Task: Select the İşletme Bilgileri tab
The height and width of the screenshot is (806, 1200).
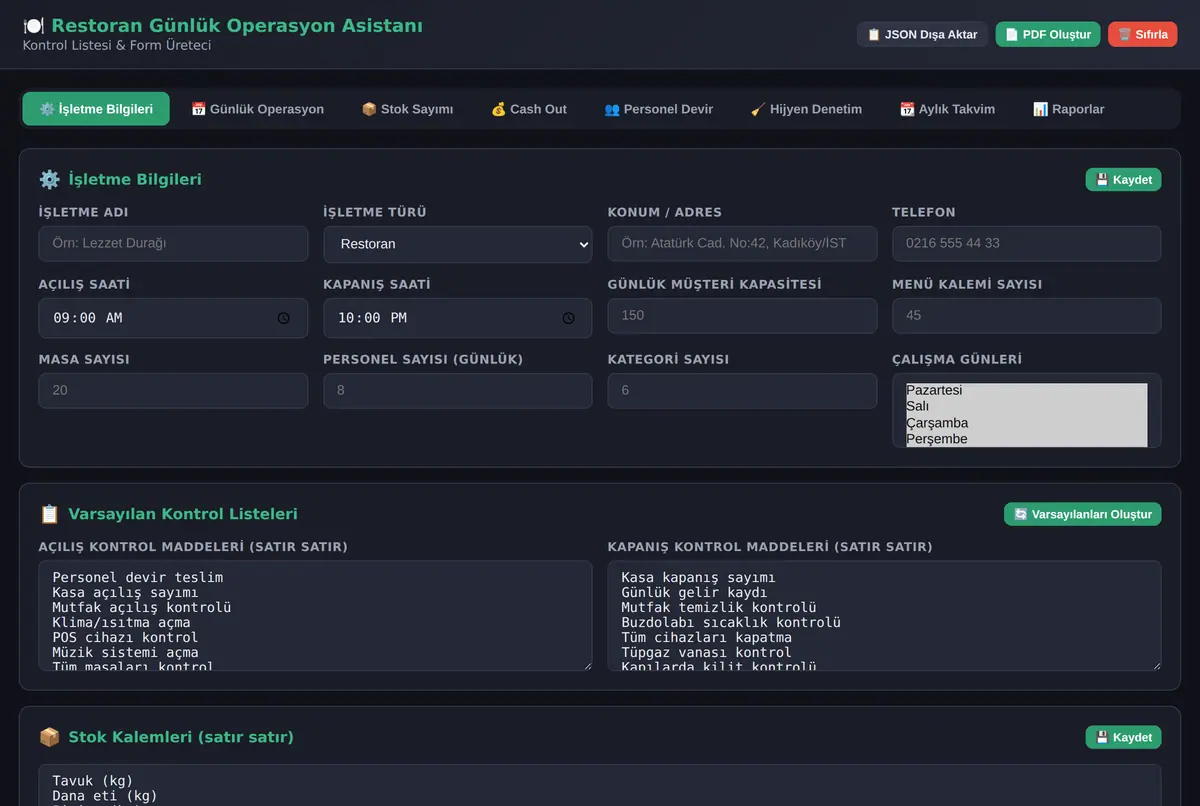Action: (96, 109)
